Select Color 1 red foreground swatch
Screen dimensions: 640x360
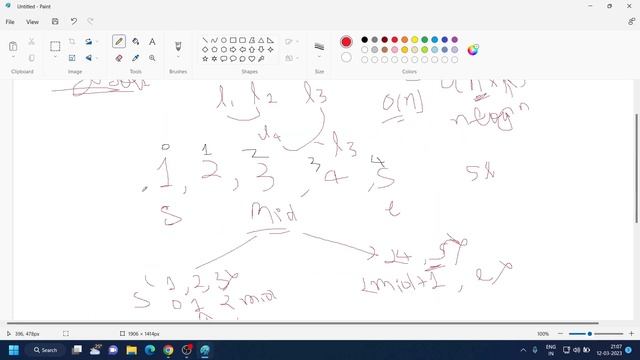346,42
